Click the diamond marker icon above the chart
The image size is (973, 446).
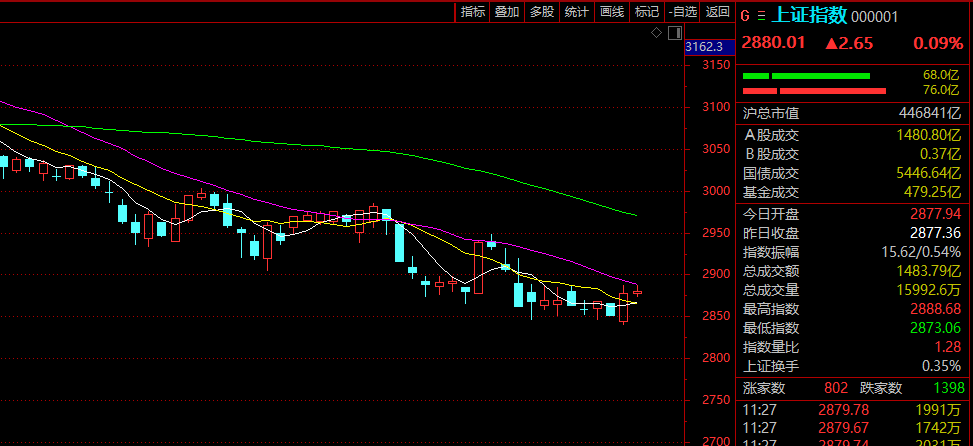tap(656, 33)
